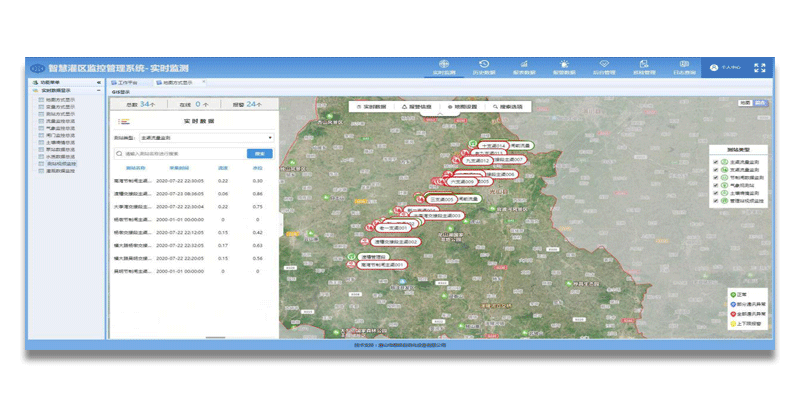The image size is (800, 406).
Task: Switch the map to satellite view
Action: (x=760, y=103)
